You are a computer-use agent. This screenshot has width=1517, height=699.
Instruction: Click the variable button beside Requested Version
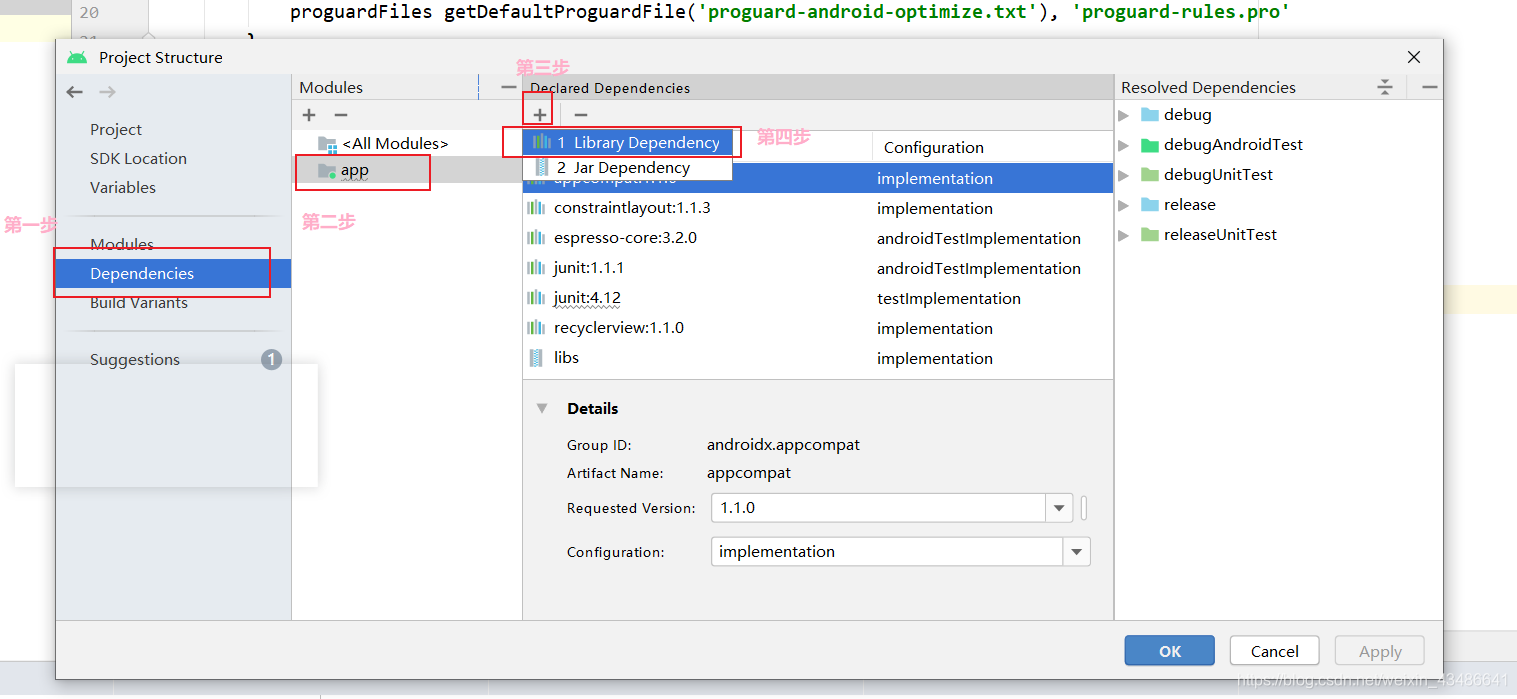(1084, 508)
